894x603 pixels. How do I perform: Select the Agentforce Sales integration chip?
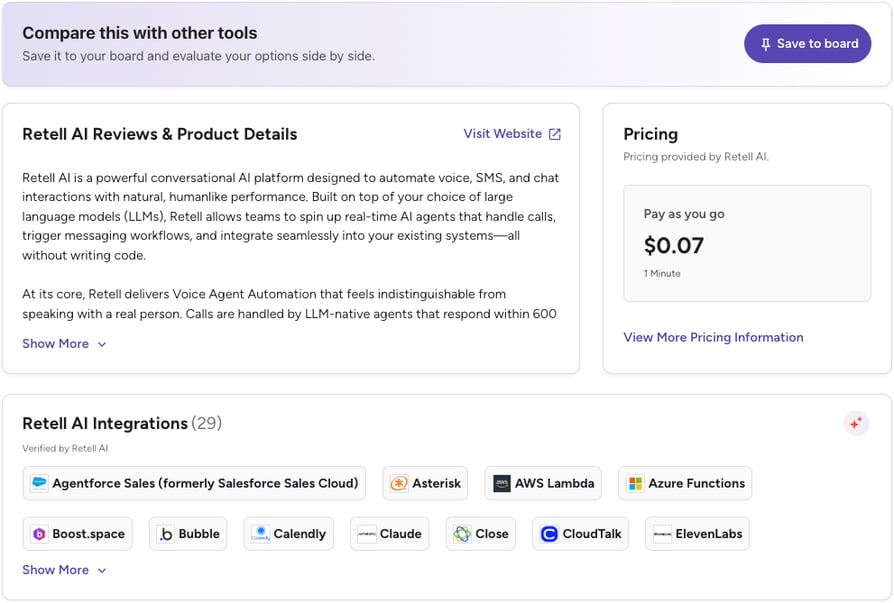pyautogui.click(x=194, y=483)
